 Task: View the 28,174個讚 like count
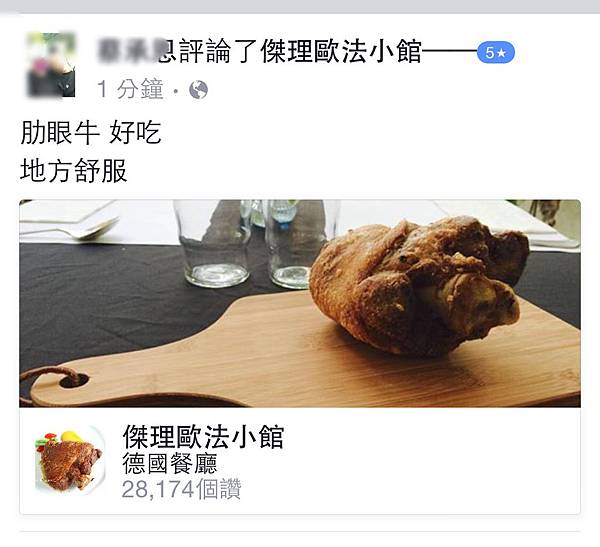[x=181, y=488]
